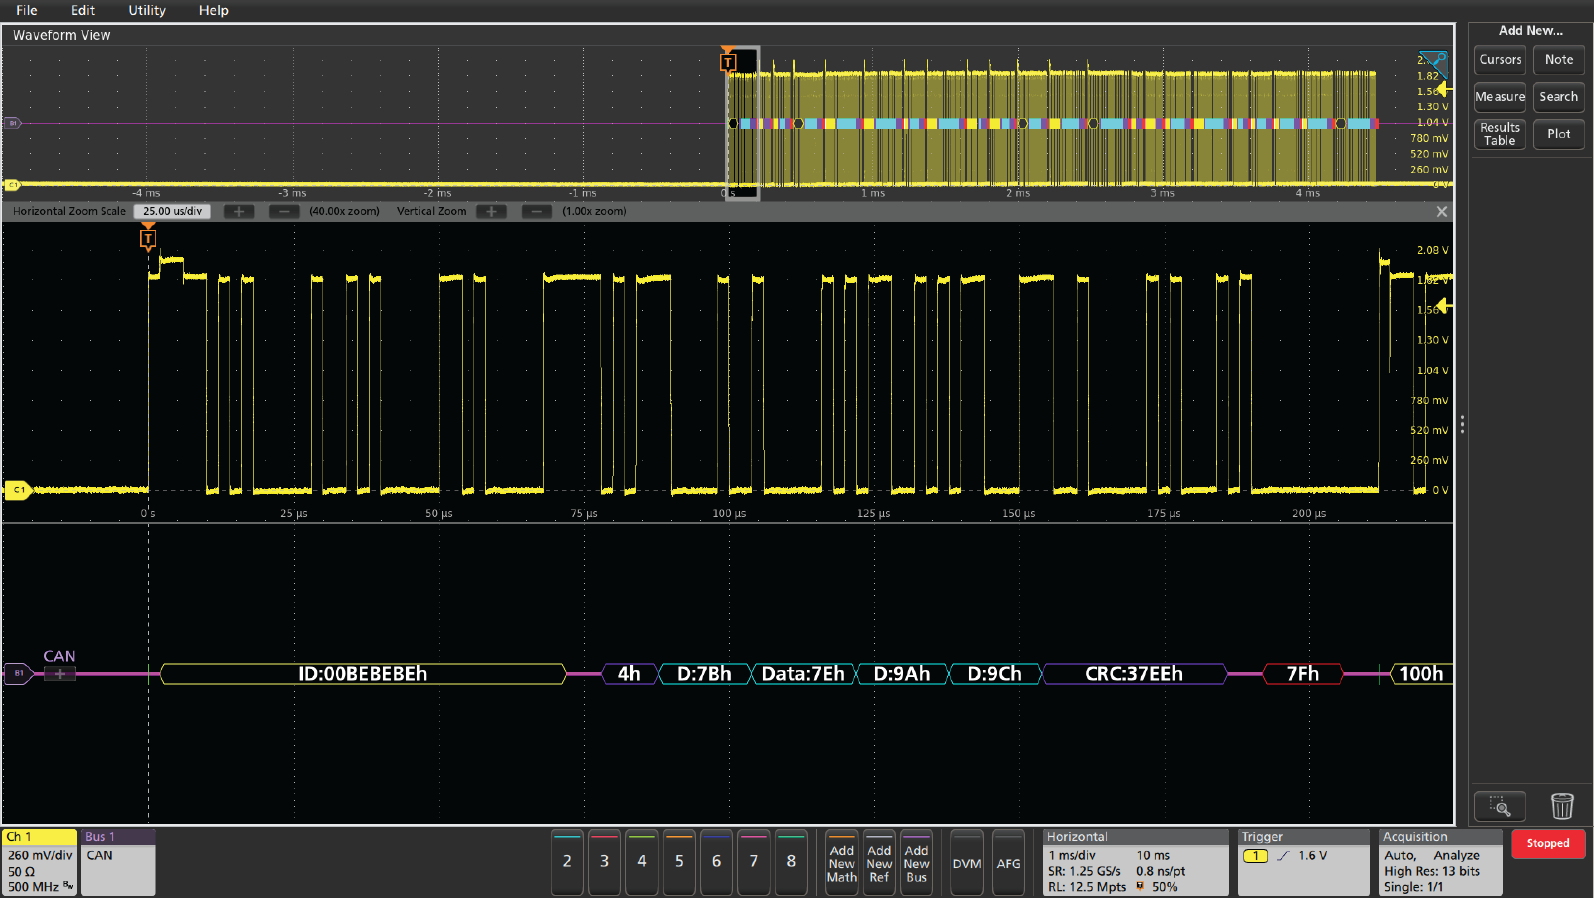Collapse side panel using dotted handle

point(1462,425)
